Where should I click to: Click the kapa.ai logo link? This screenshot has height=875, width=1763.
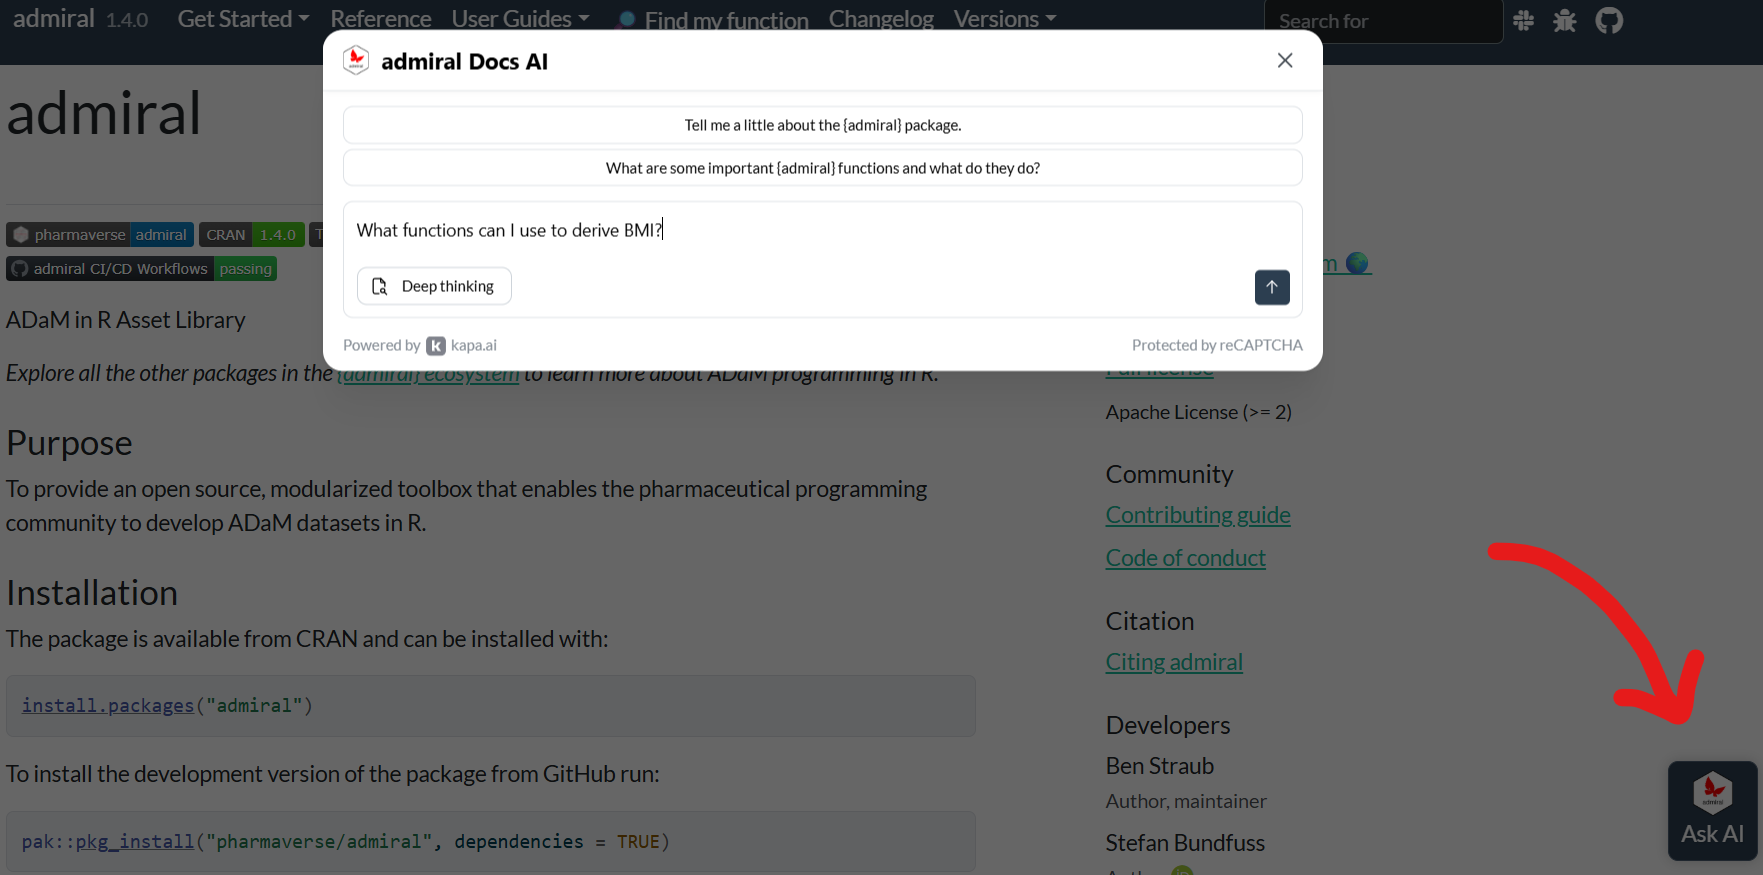[462, 345]
